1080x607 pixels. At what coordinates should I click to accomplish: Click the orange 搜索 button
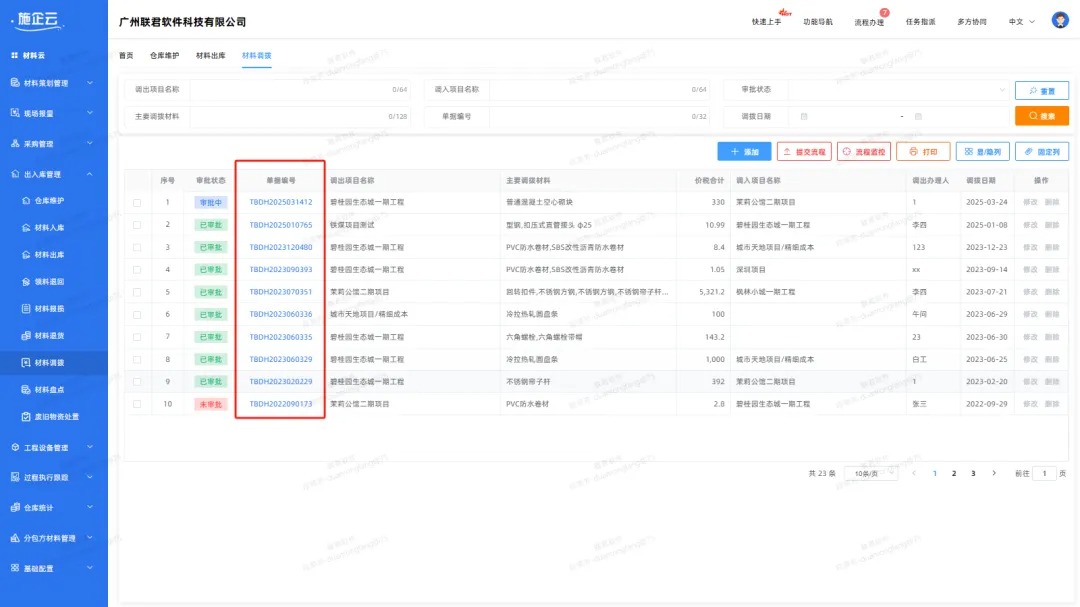click(x=1041, y=116)
